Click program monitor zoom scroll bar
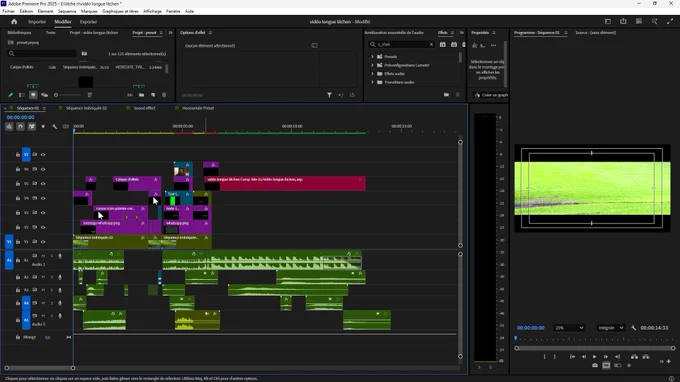The width and height of the screenshot is (680, 382). pyautogui.click(x=595, y=348)
